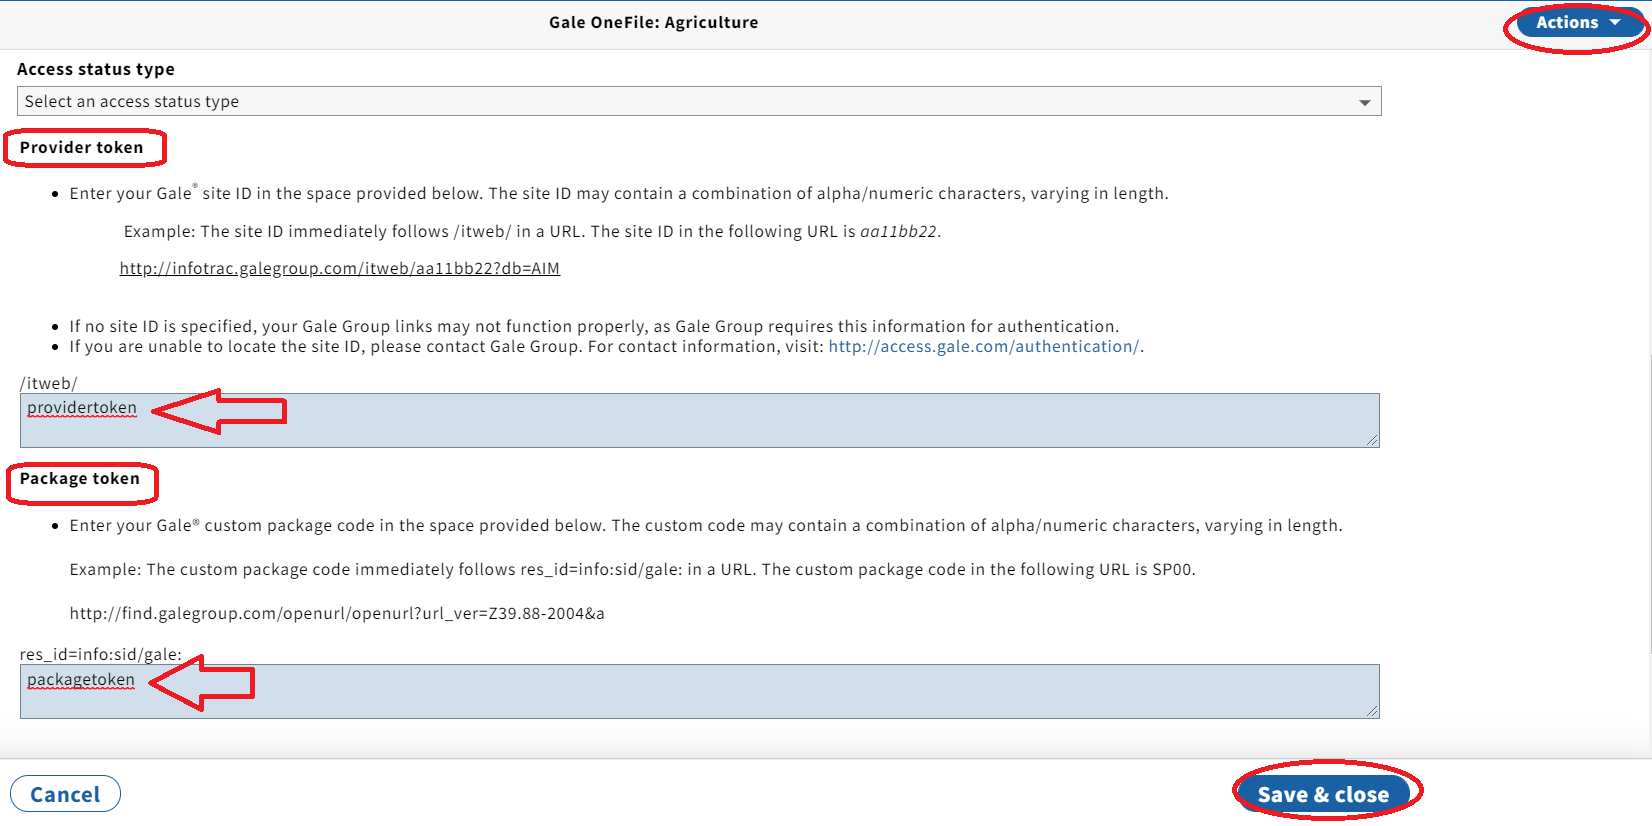Viewport: 1652px width, 826px height.
Task: Click the 'If you are unable to locate' bullet text
Action: coord(607,346)
